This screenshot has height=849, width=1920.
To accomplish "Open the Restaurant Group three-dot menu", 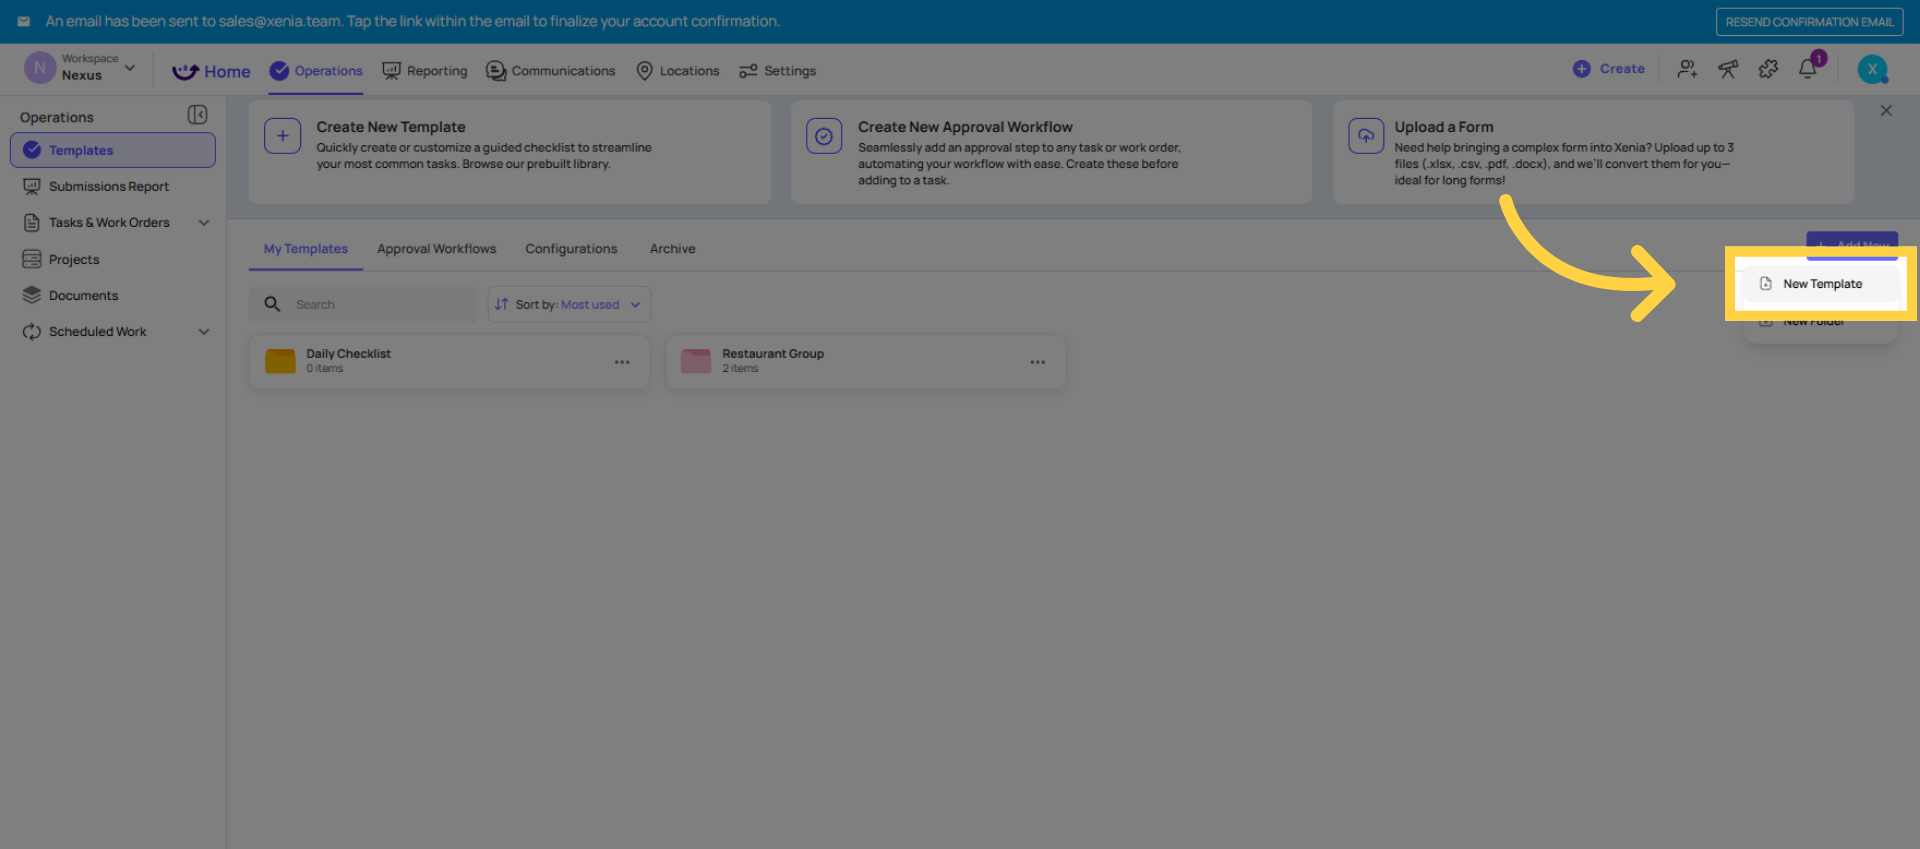I will tap(1038, 362).
